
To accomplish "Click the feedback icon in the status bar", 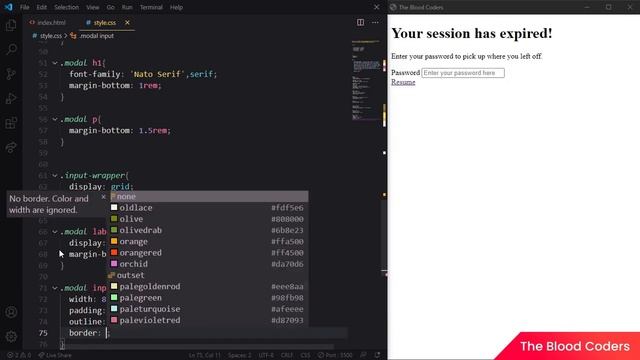I will pyautogui.click(x=363, y=355).
